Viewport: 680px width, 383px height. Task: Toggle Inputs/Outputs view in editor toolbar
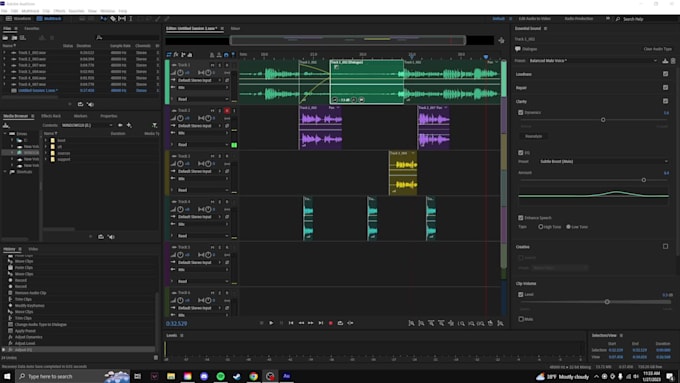coord(169,55)
